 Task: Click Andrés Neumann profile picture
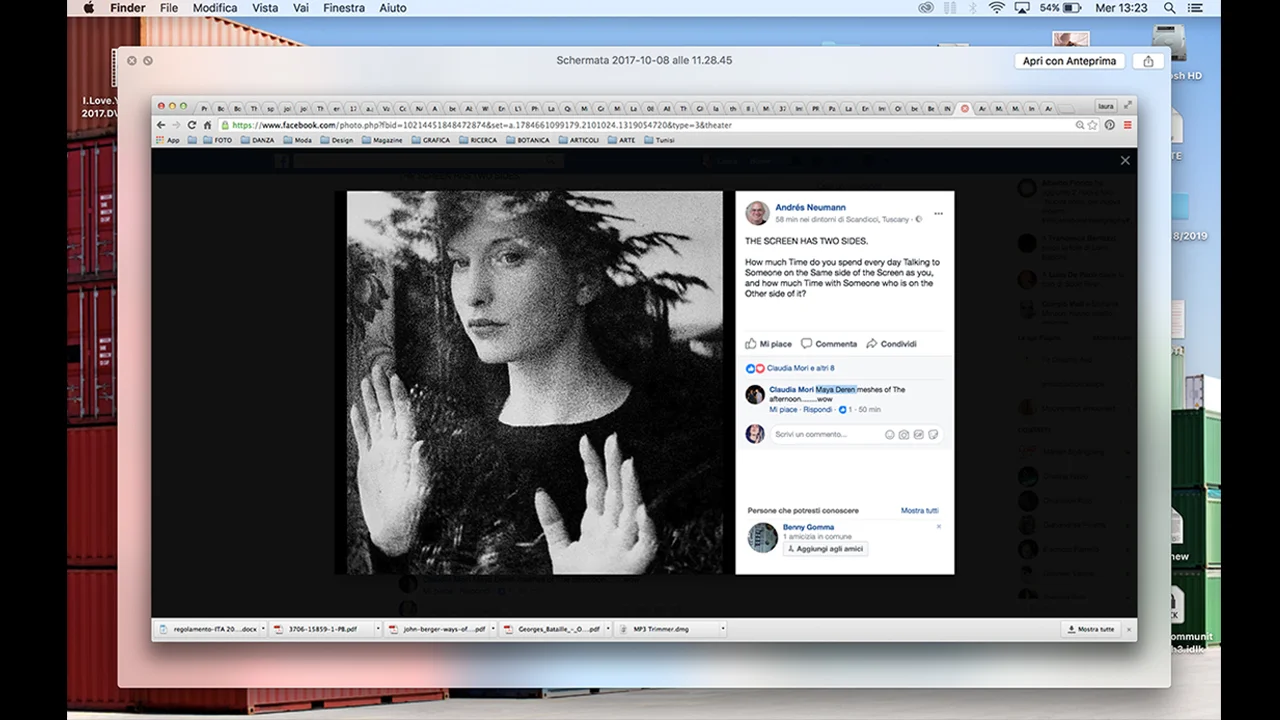[x=757, y=213]
